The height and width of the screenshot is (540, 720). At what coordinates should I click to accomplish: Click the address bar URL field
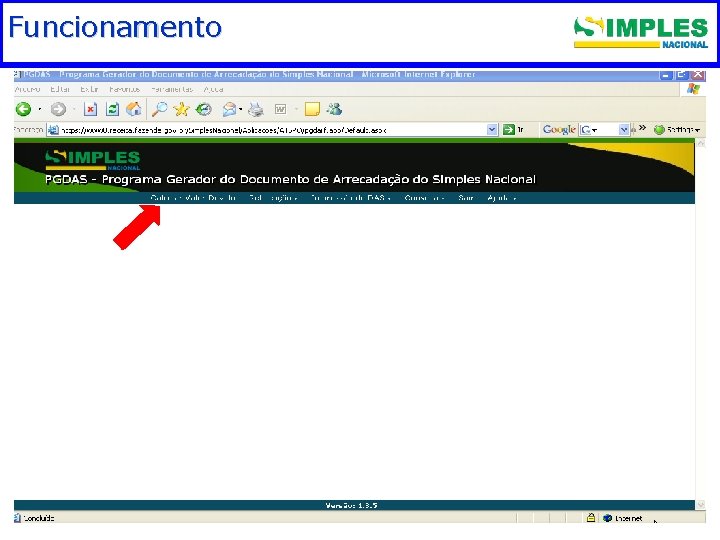[273, 130]
